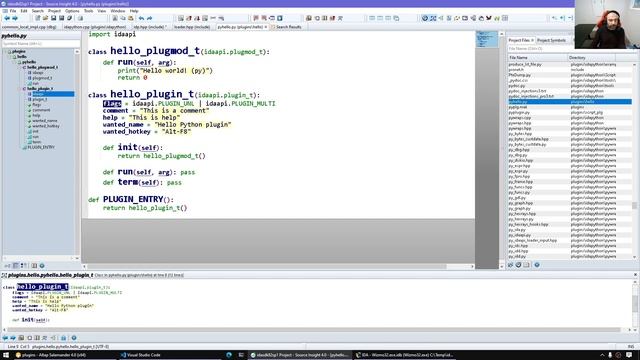Screen dimensions: 640x360
Task: Open the File menu
Action: click(x=13, y=11)
